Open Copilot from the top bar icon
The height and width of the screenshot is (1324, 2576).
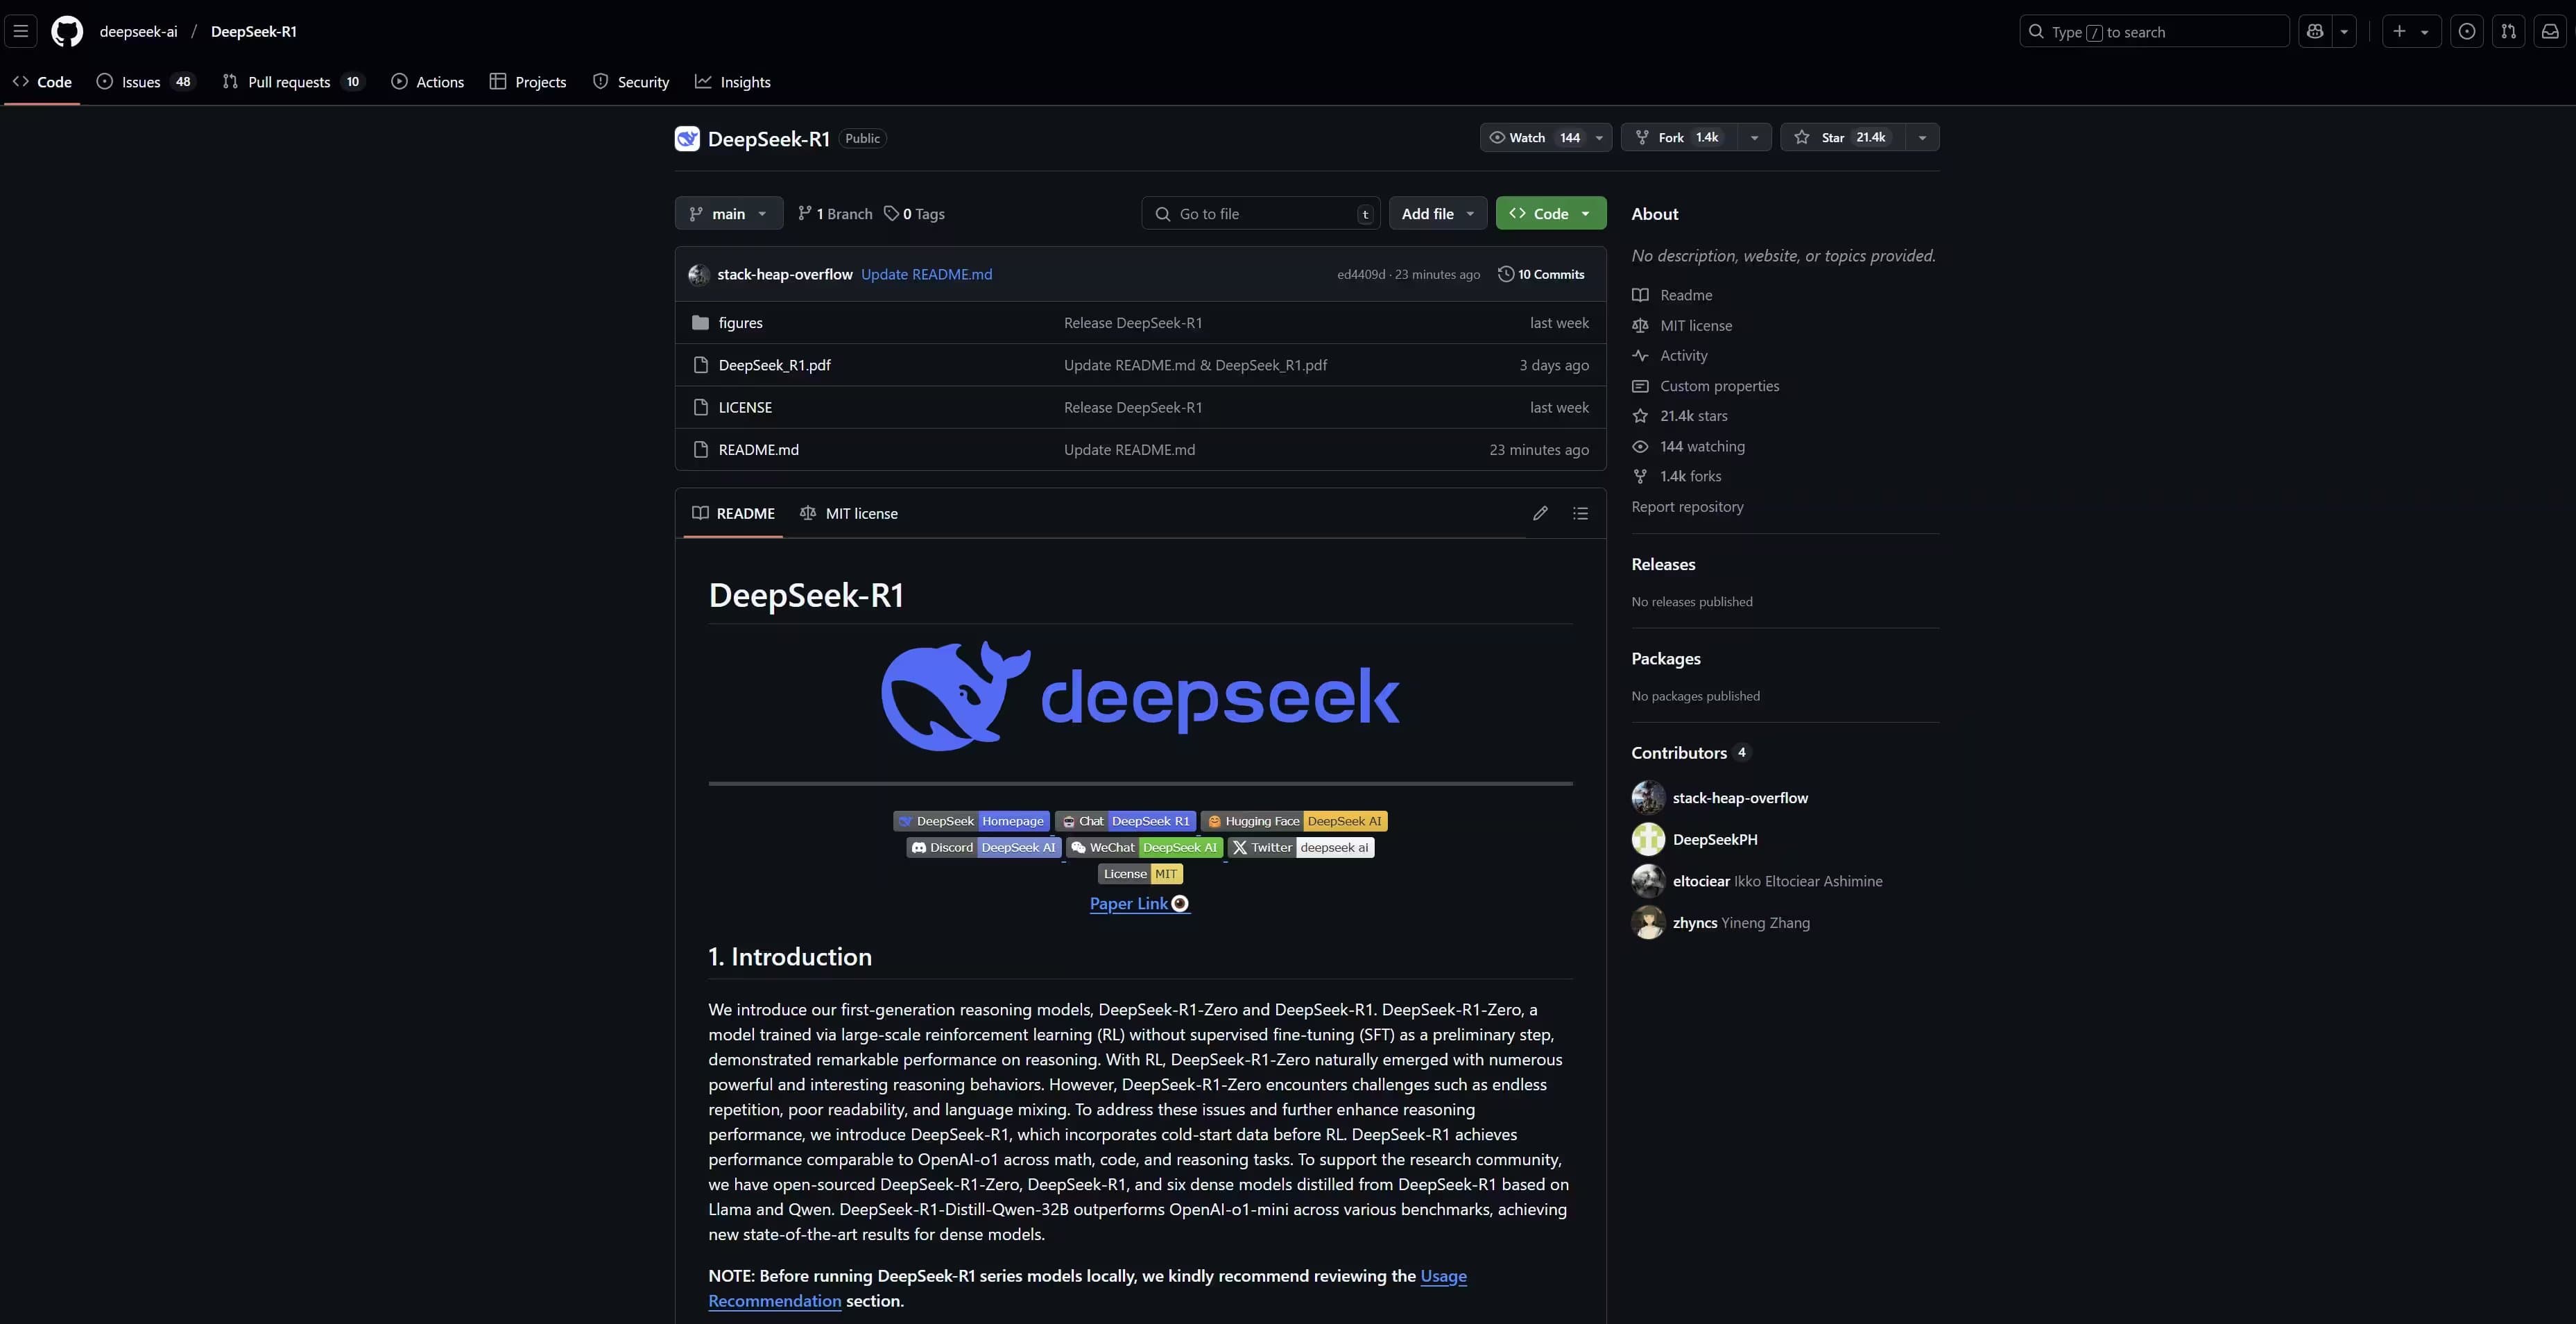[x=2315, y=31]
